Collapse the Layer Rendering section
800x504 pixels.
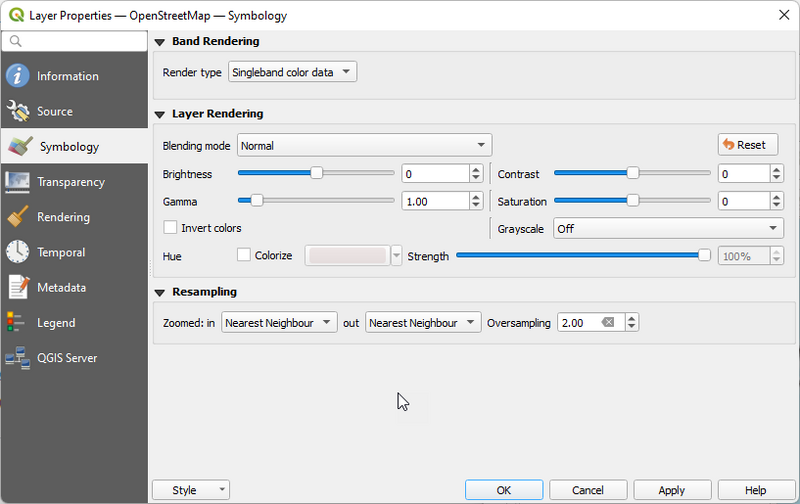(160, 114)
